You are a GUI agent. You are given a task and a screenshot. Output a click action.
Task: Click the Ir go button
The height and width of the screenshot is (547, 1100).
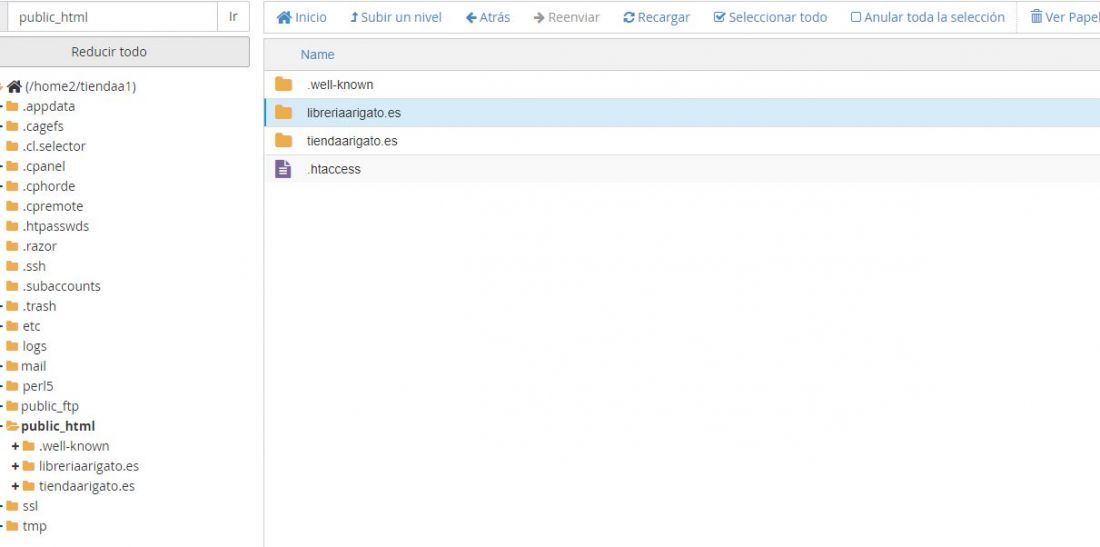pyautogui.click(x=233, y=17)
